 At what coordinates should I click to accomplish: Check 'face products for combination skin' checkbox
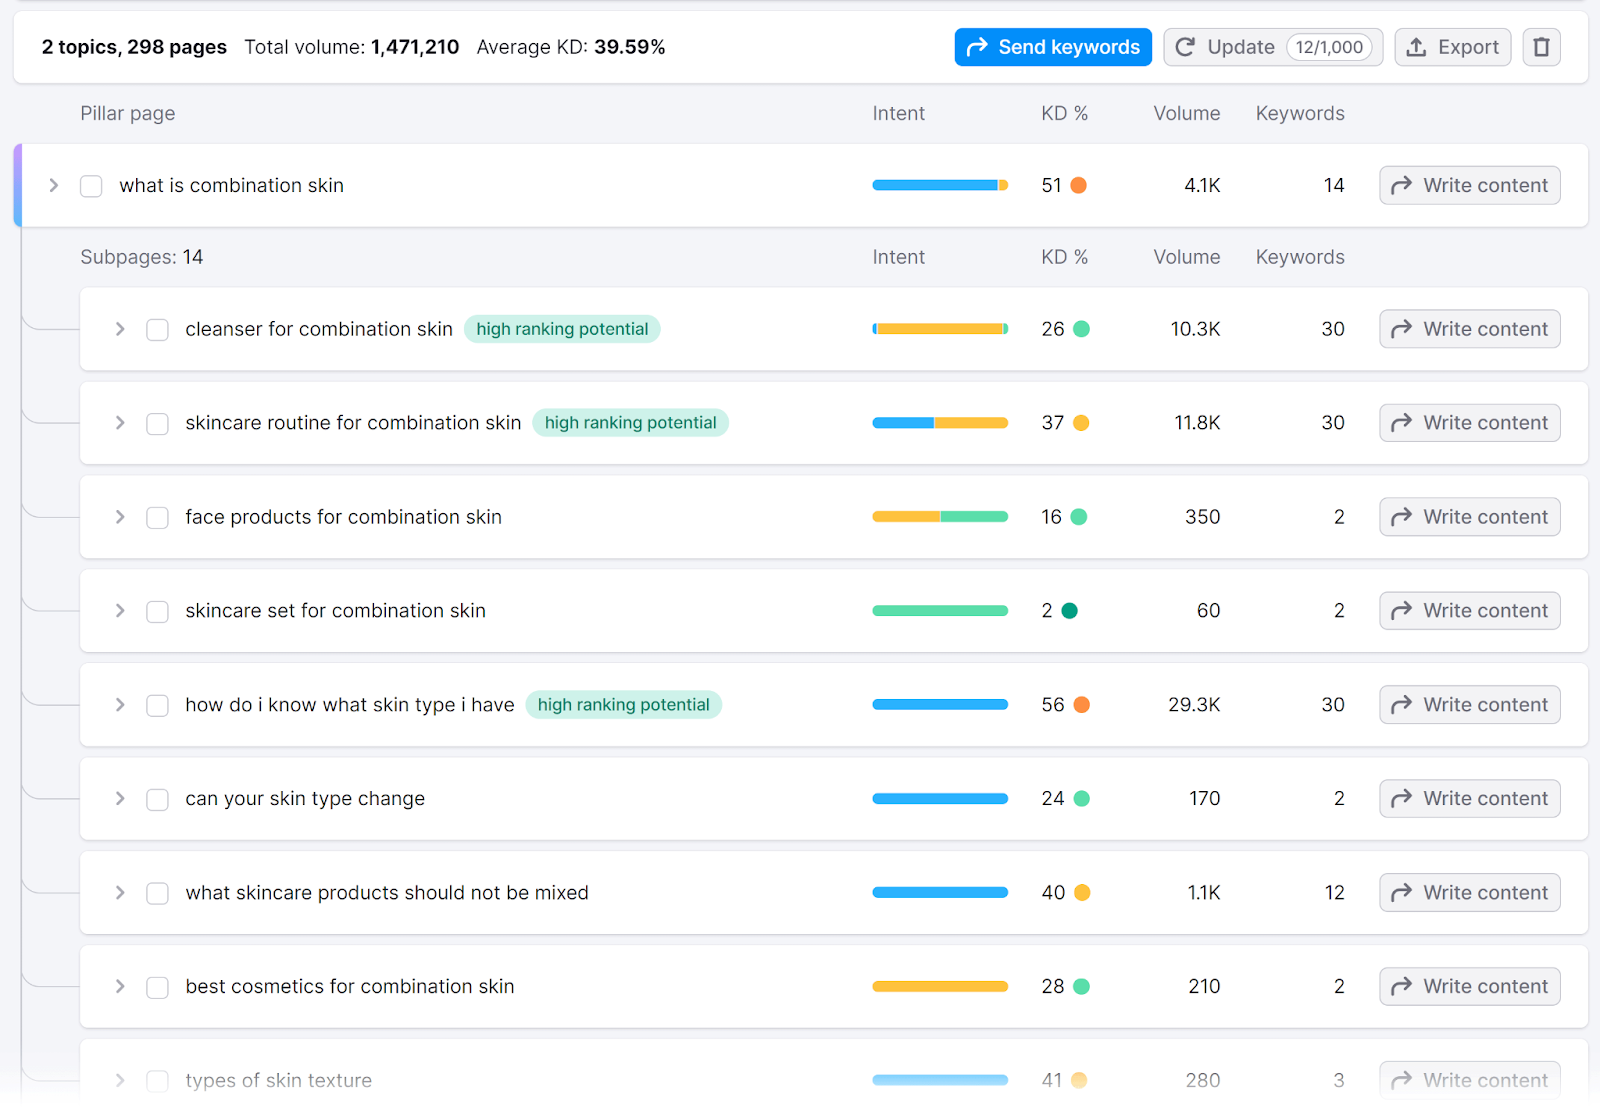[157, 518]
